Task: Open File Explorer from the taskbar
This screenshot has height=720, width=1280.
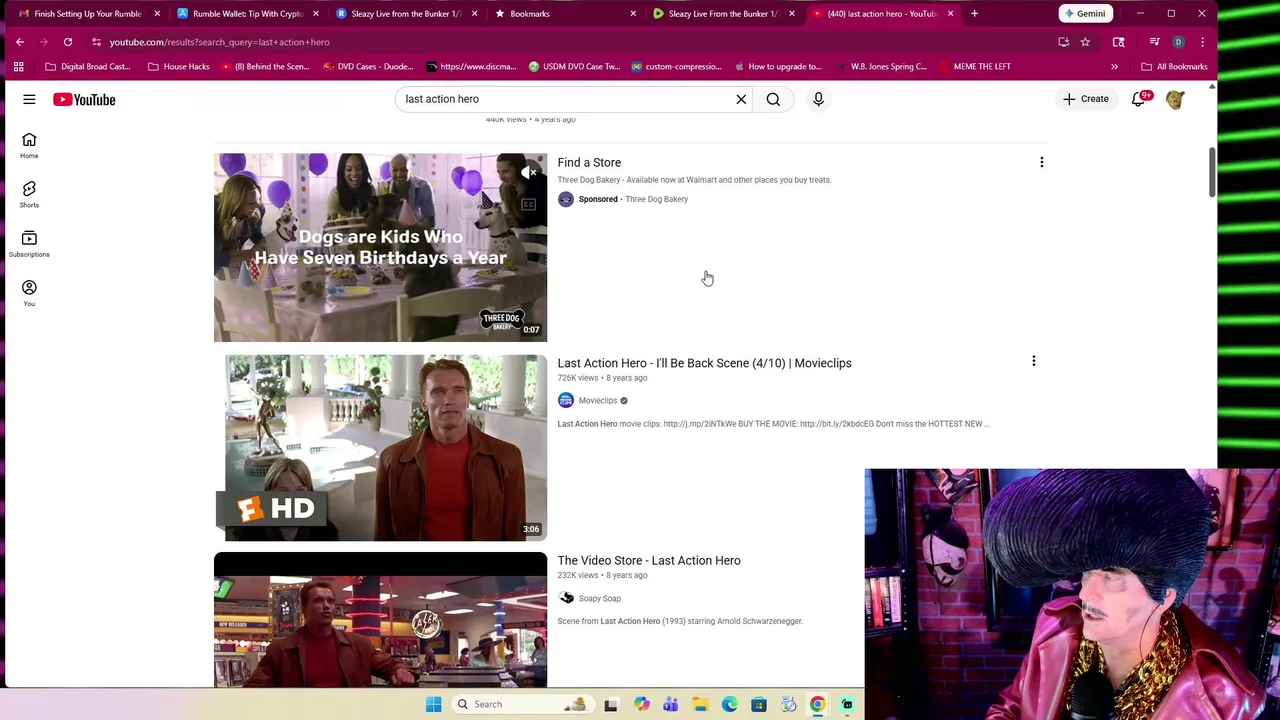Action: tap(700, 704)
